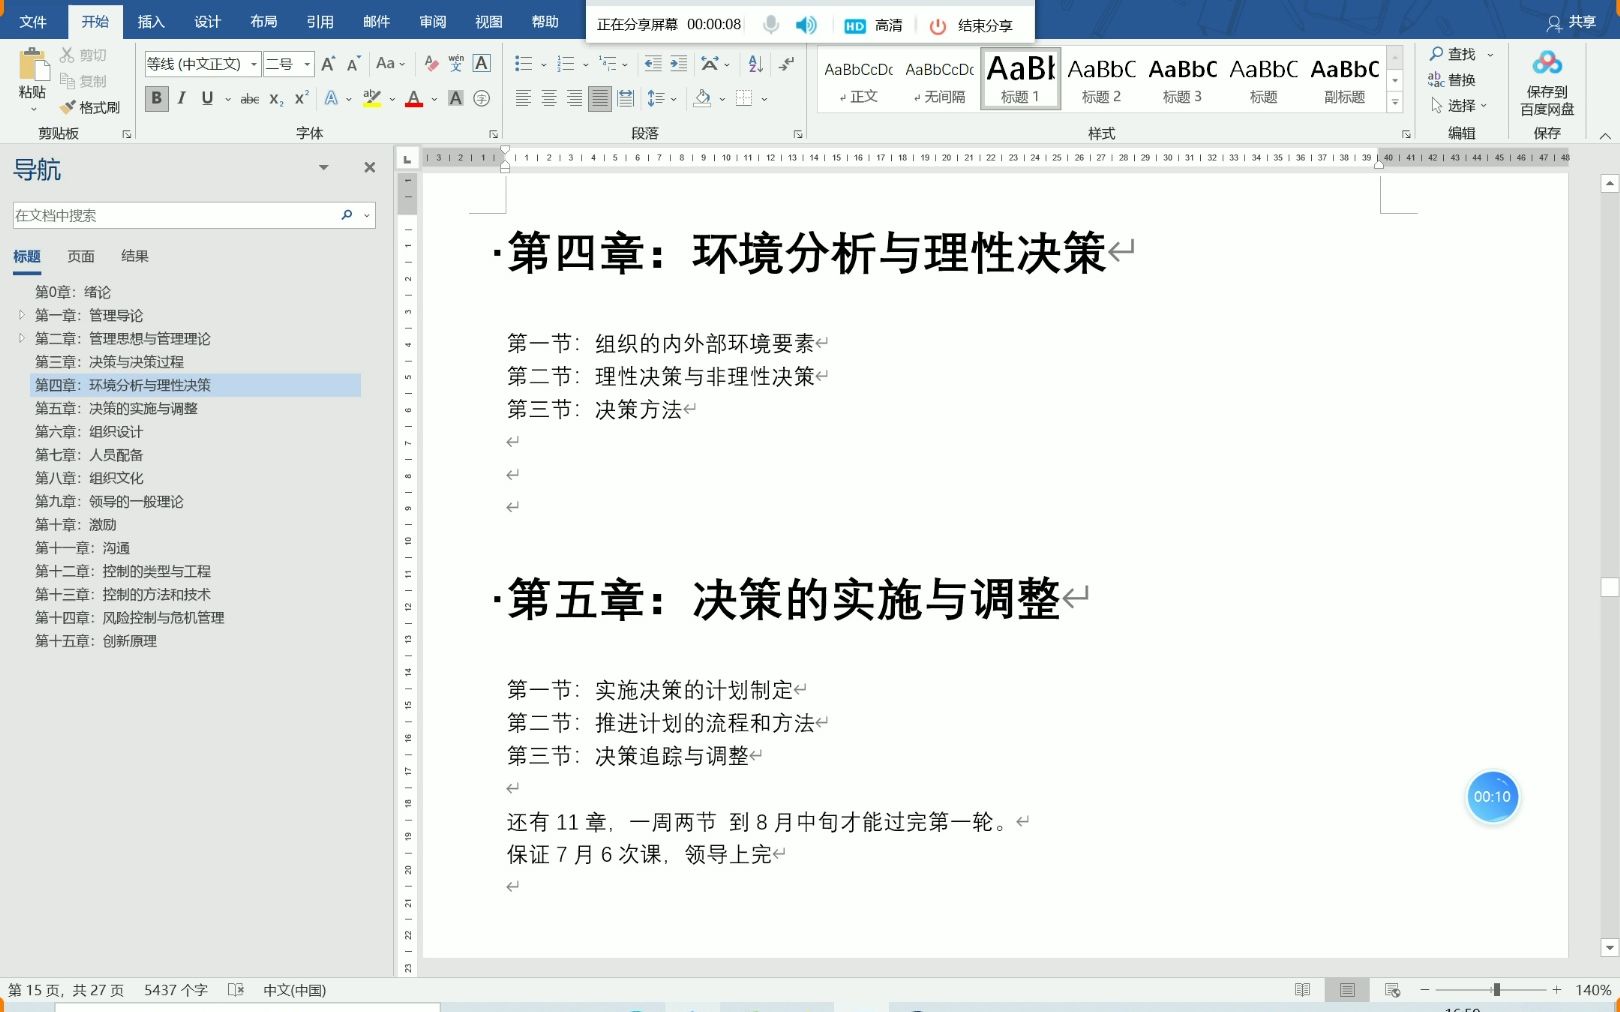Apply the red font color
The width and height of the screenshot is (1620, 1012).
pos(414,98)
